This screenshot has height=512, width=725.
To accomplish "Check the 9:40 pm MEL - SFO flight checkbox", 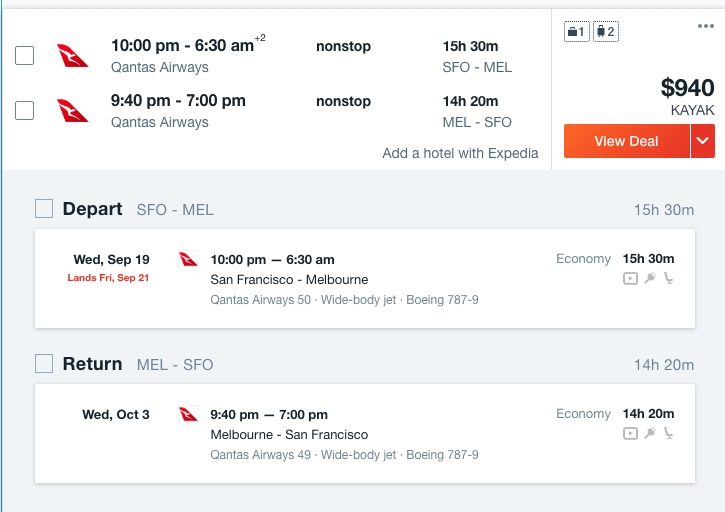I will click(x=25, y=111).
